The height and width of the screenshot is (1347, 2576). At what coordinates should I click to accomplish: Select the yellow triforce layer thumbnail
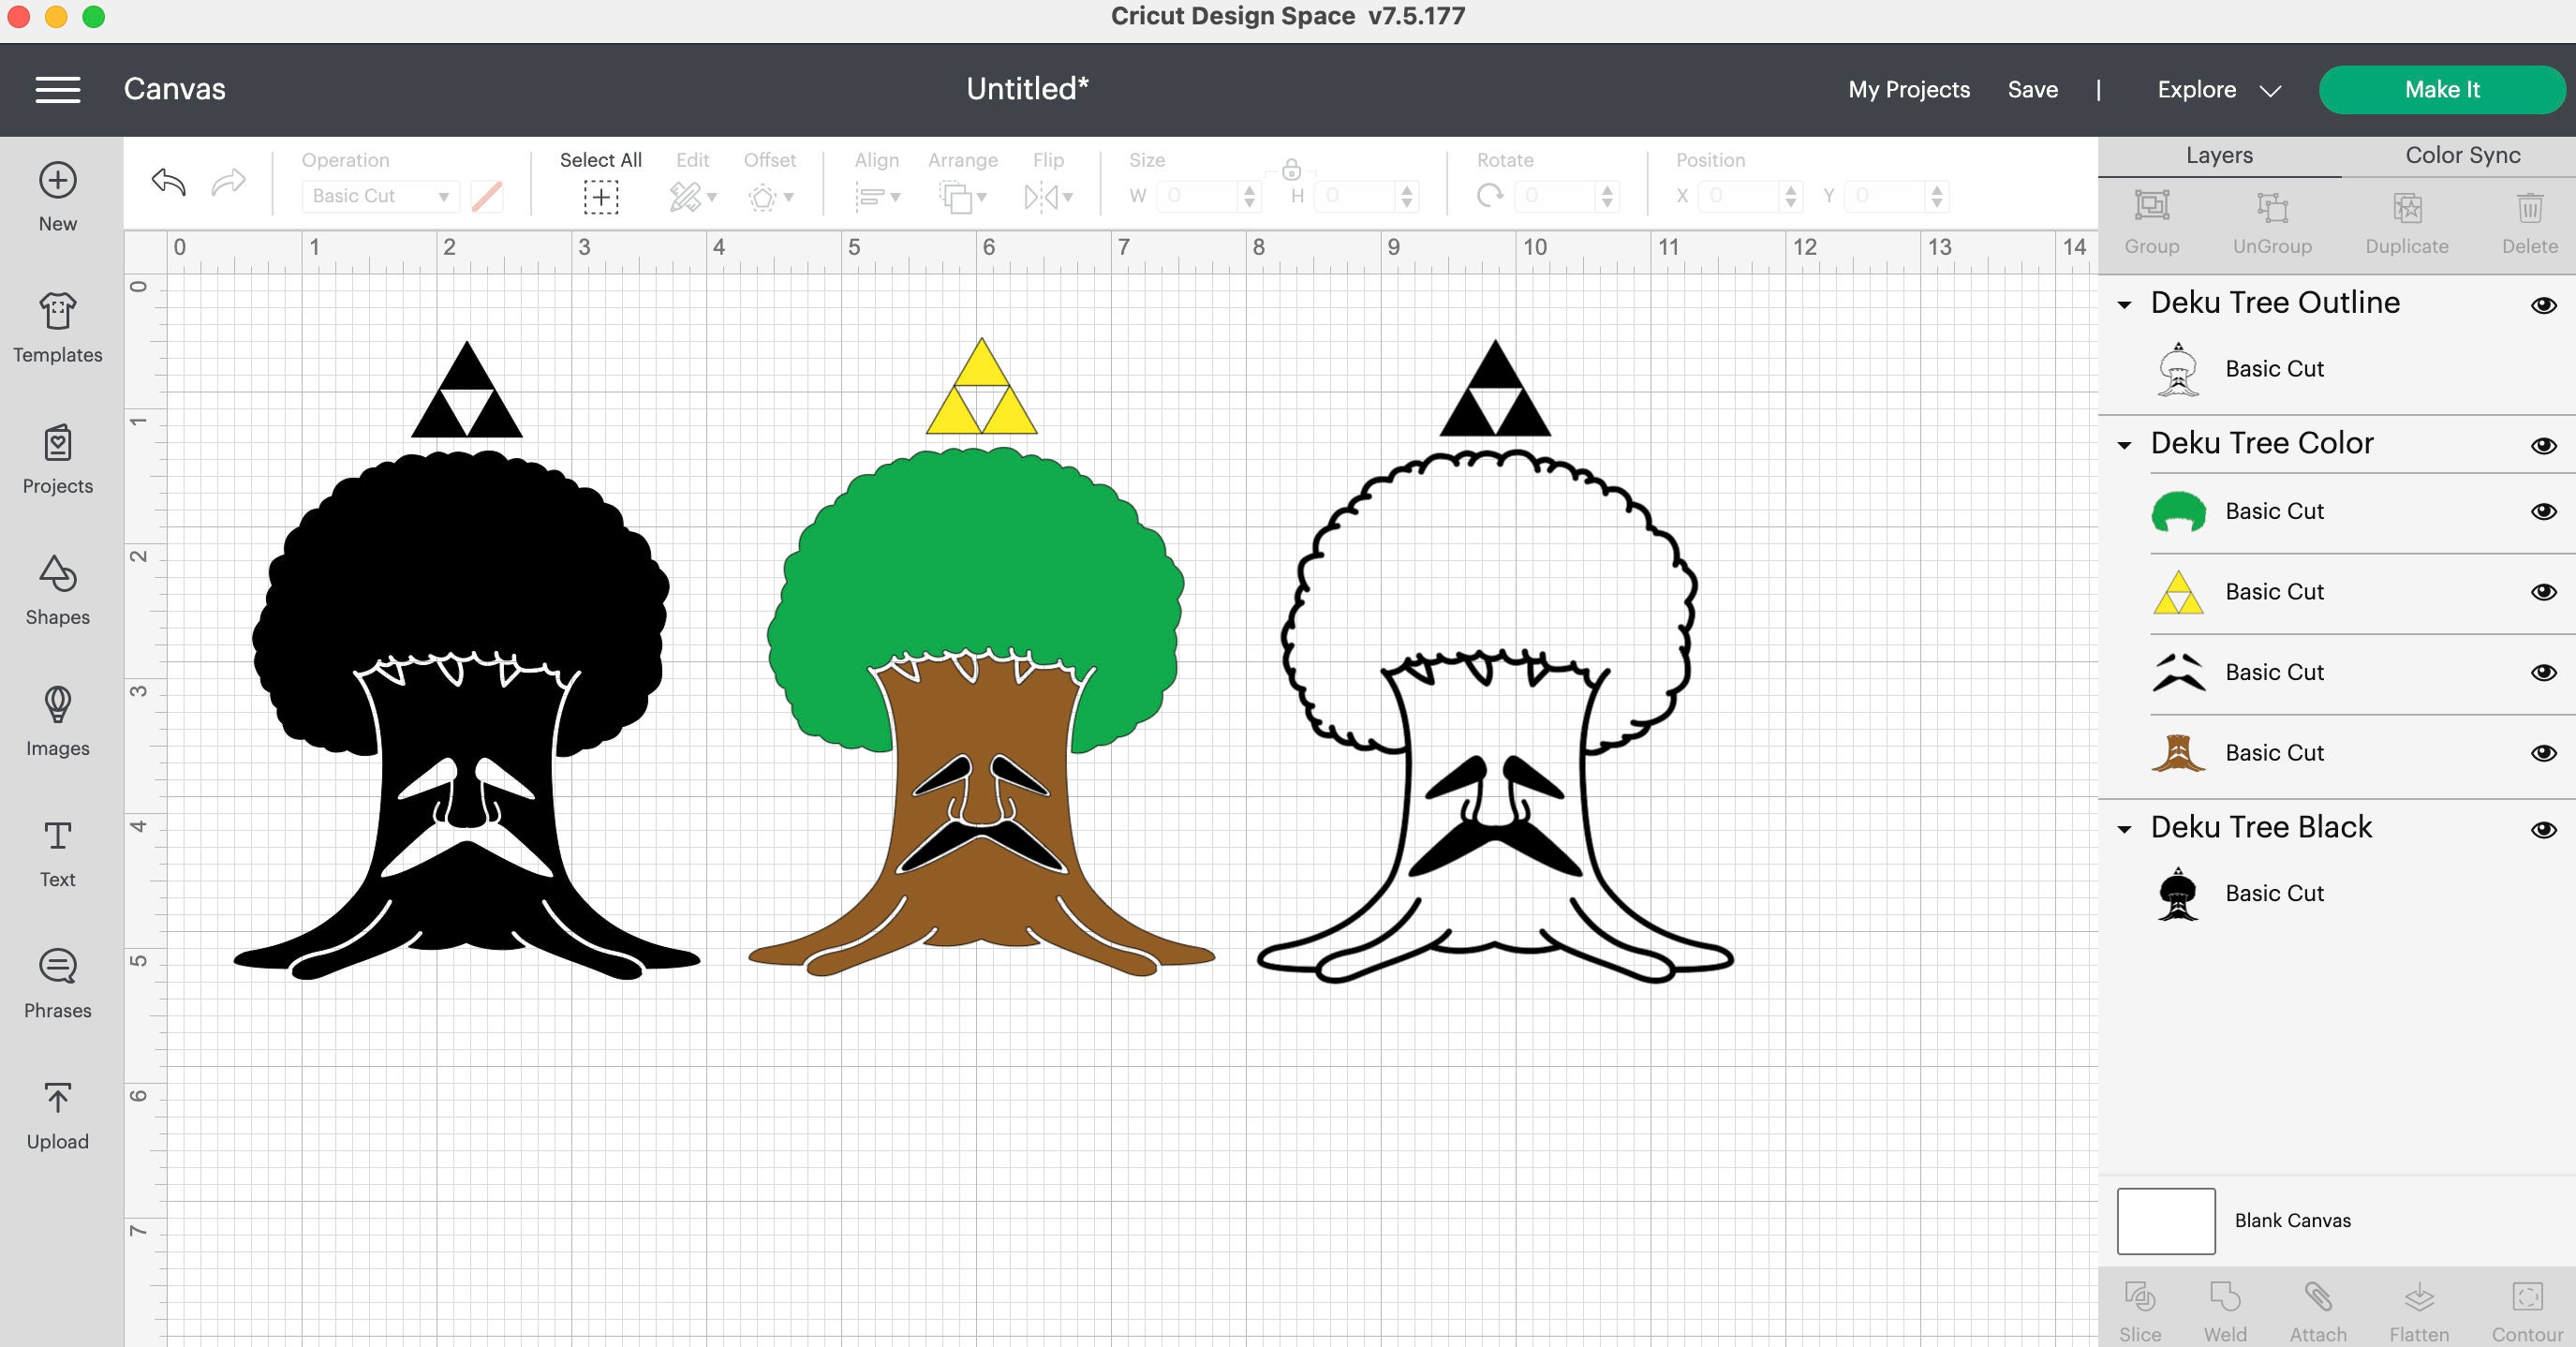pyautogui.click(x=2178, y=592)
